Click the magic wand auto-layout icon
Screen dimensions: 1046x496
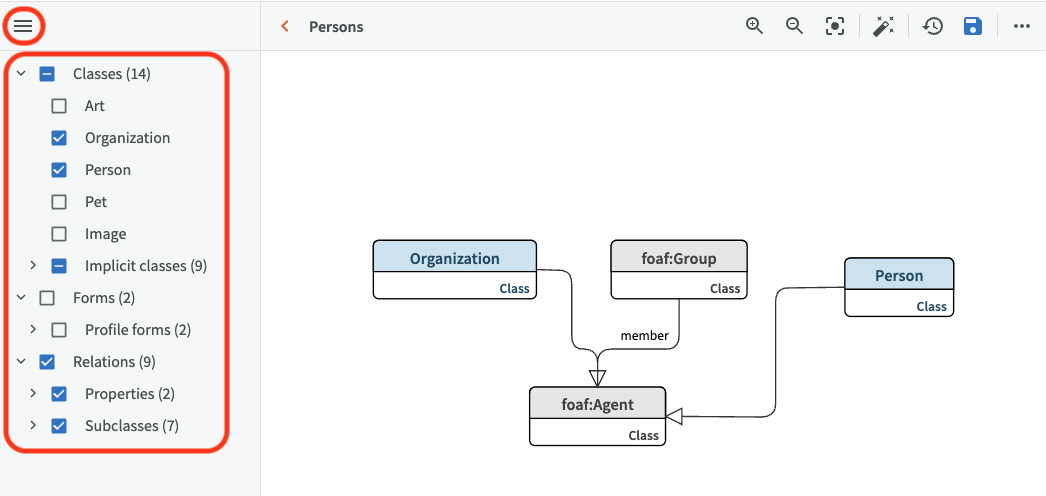point(883,26)
